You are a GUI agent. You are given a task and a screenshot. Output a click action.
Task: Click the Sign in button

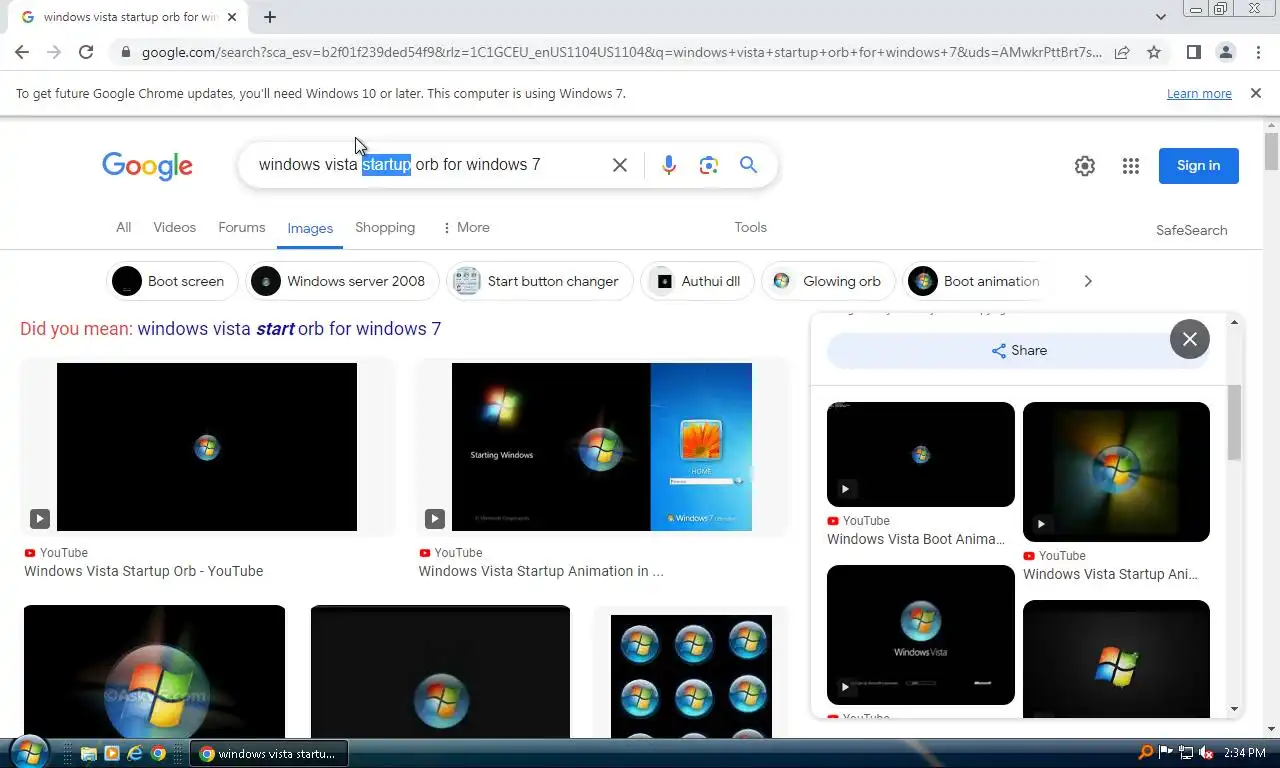[x=1198, y=166]
